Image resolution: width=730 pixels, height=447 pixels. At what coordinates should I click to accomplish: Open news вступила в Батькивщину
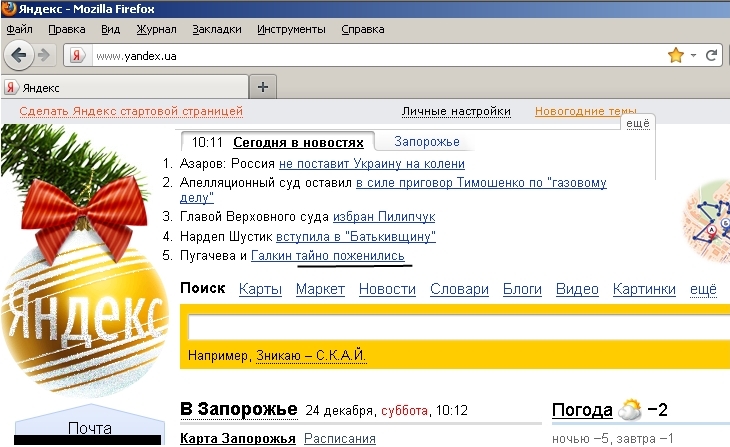coord(356,237)
